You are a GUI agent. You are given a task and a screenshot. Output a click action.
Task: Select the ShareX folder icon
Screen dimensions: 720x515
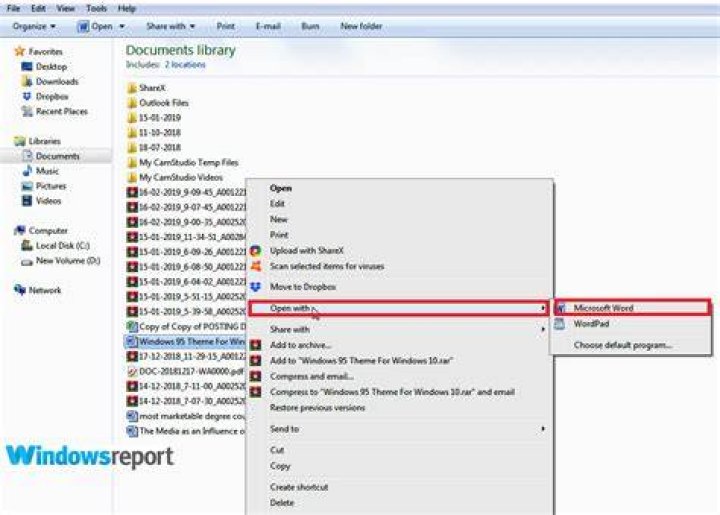click(132, 88)
